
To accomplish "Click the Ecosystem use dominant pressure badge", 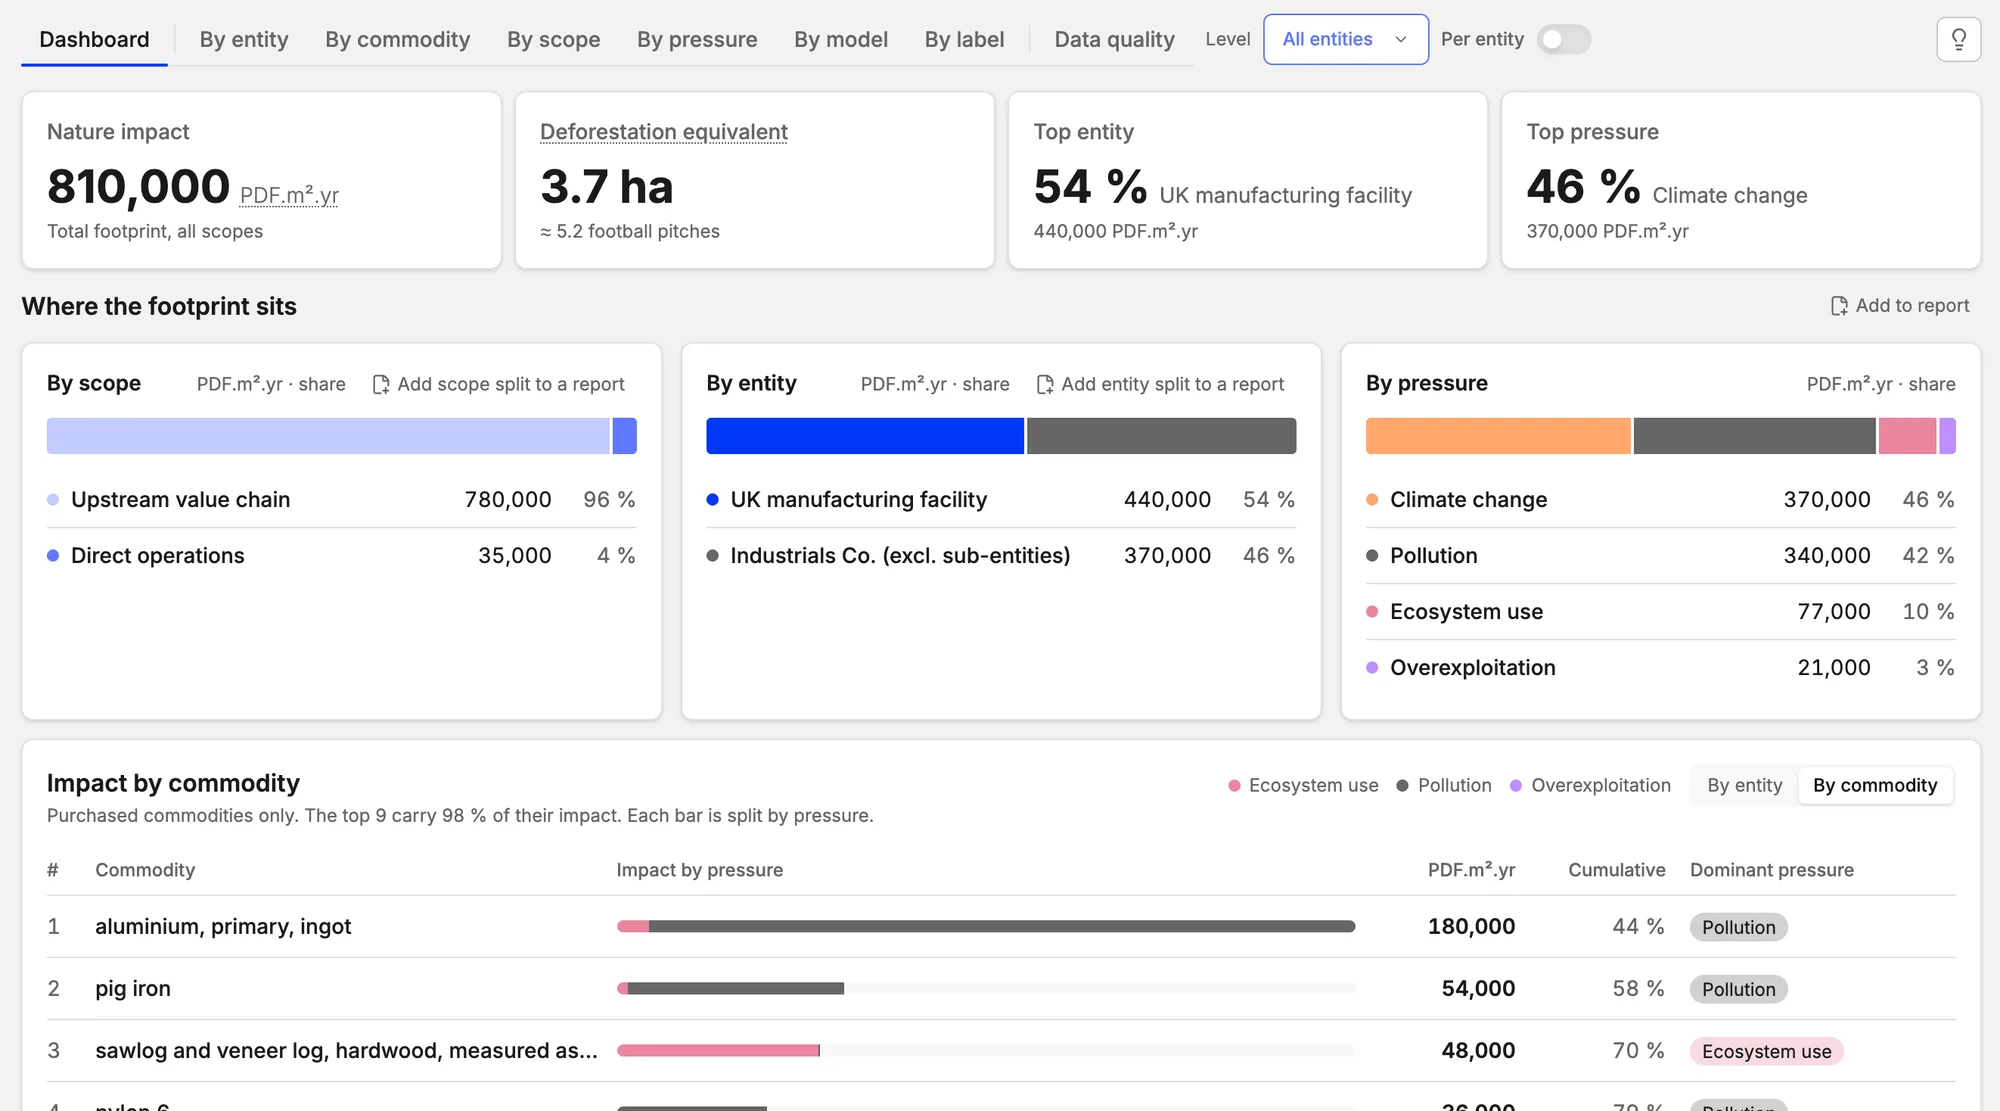I will pyautogui.click(x=1766, y=1051).
